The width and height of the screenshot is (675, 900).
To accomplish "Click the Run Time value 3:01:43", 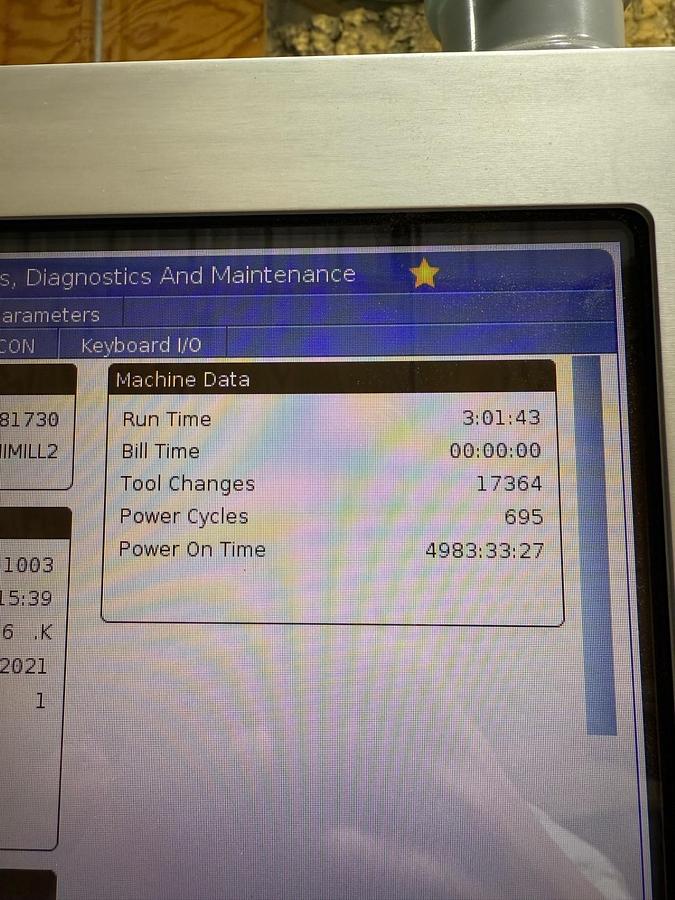I will pyautogui.click(x=501, y=417).
